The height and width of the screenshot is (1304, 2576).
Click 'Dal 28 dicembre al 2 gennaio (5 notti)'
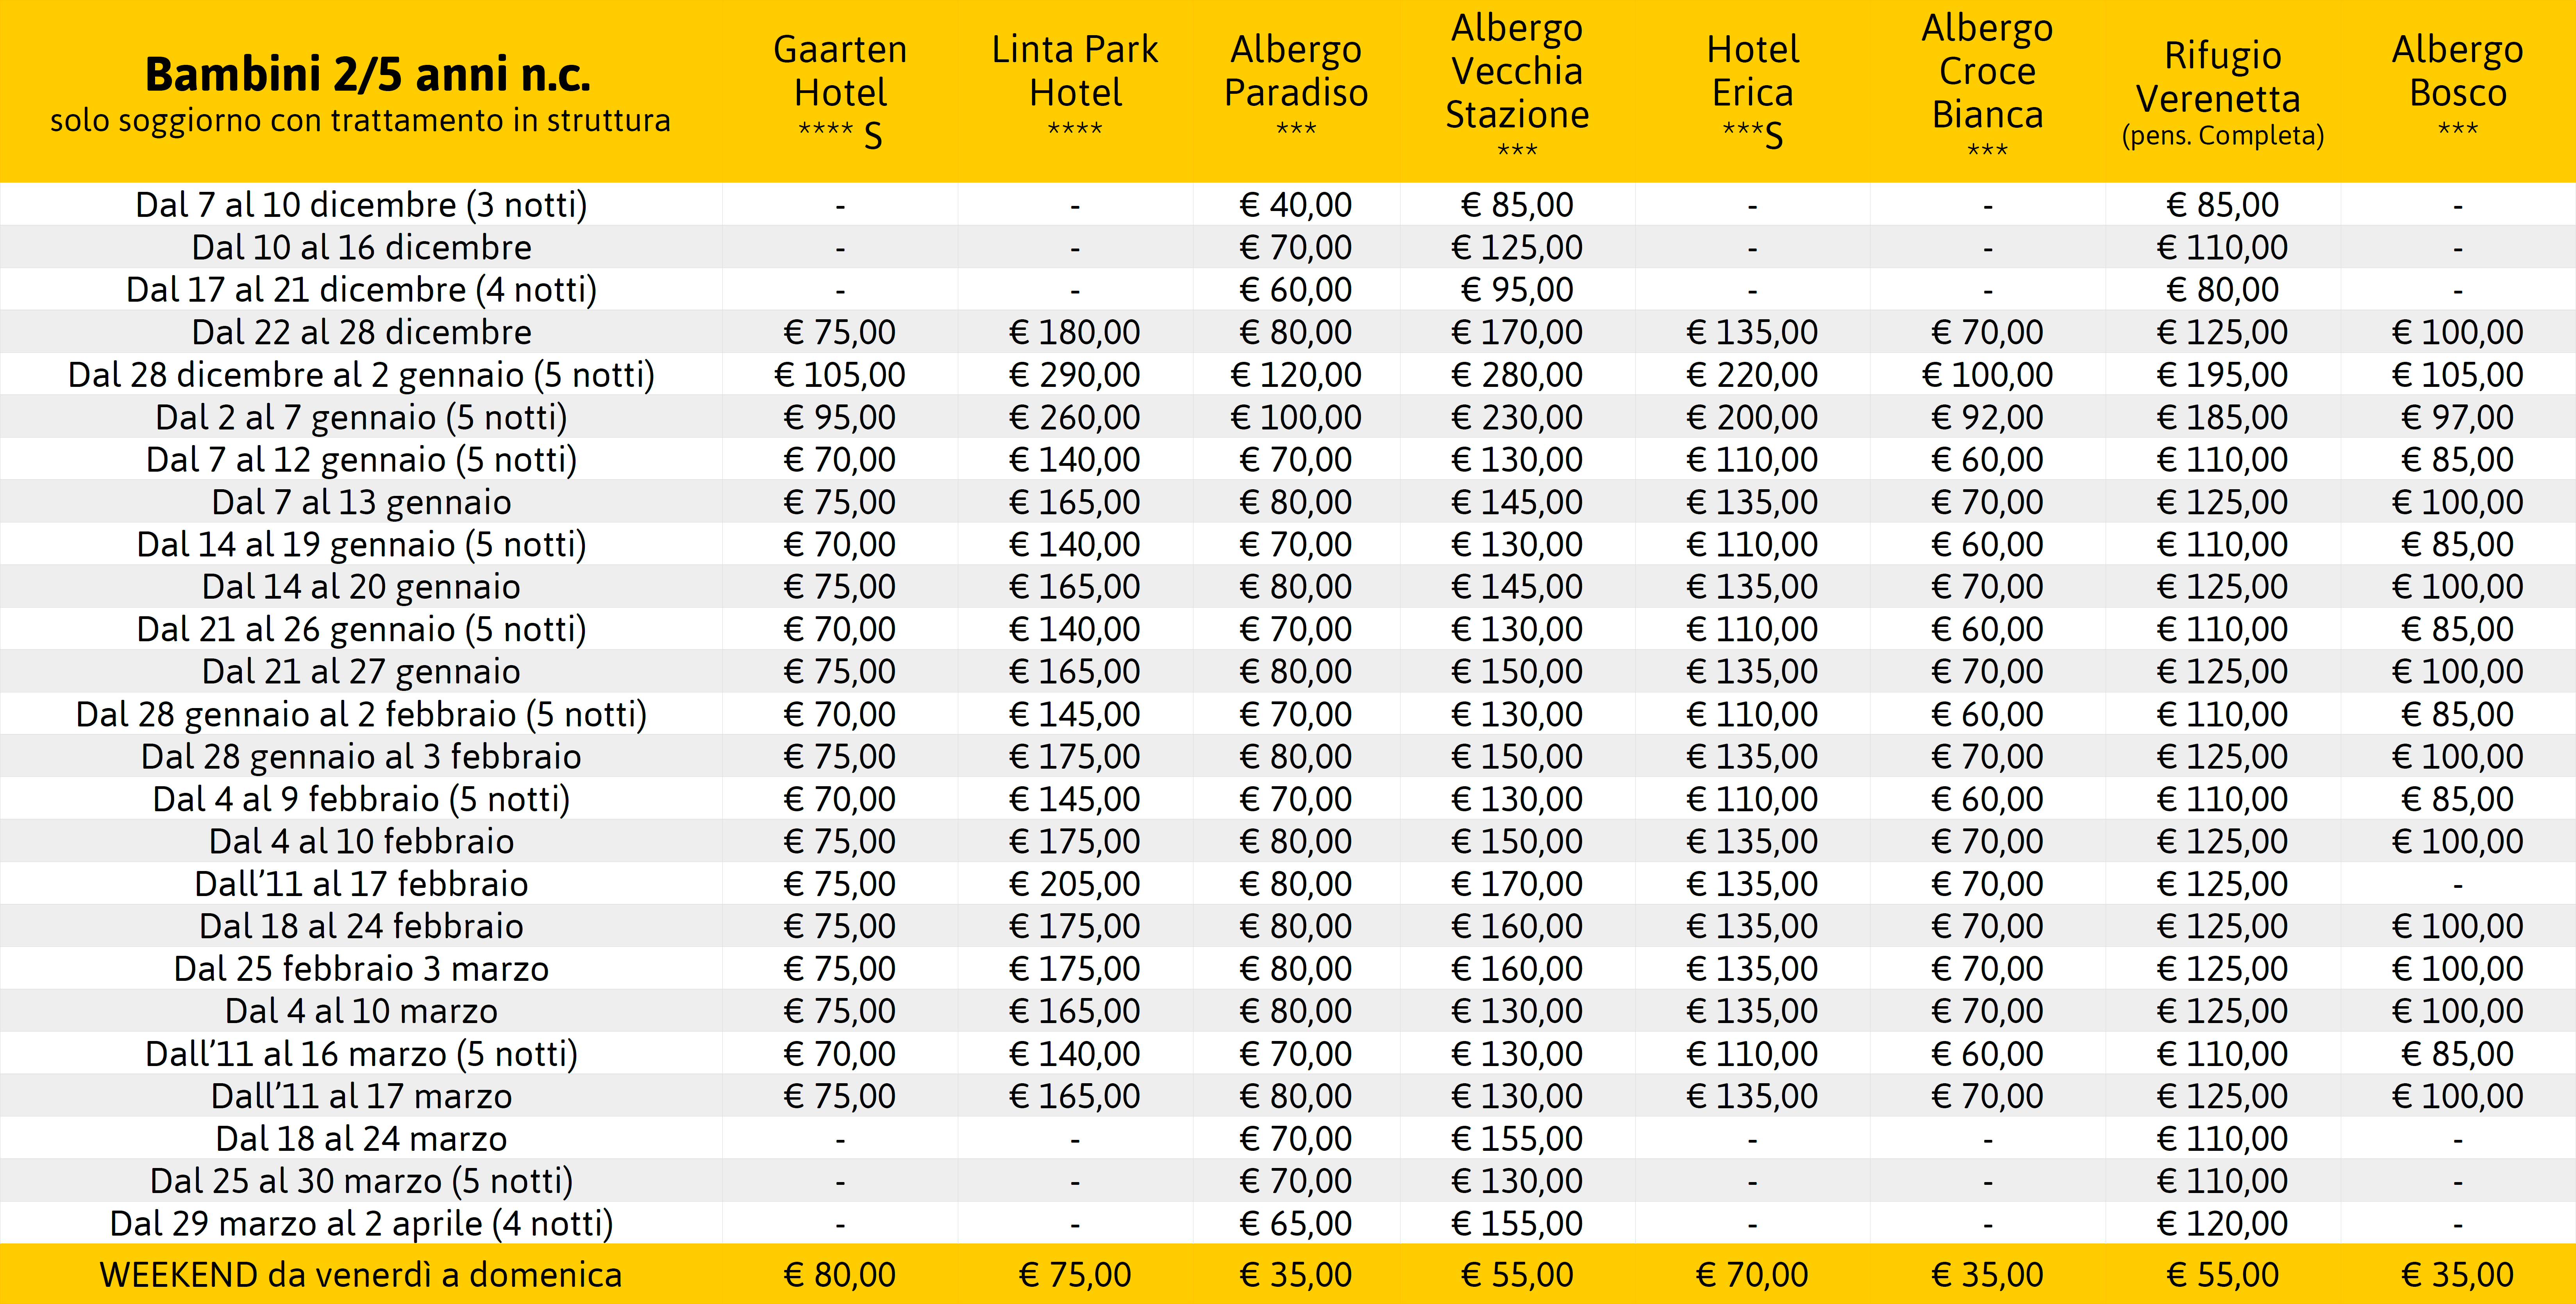click(361, 375)
